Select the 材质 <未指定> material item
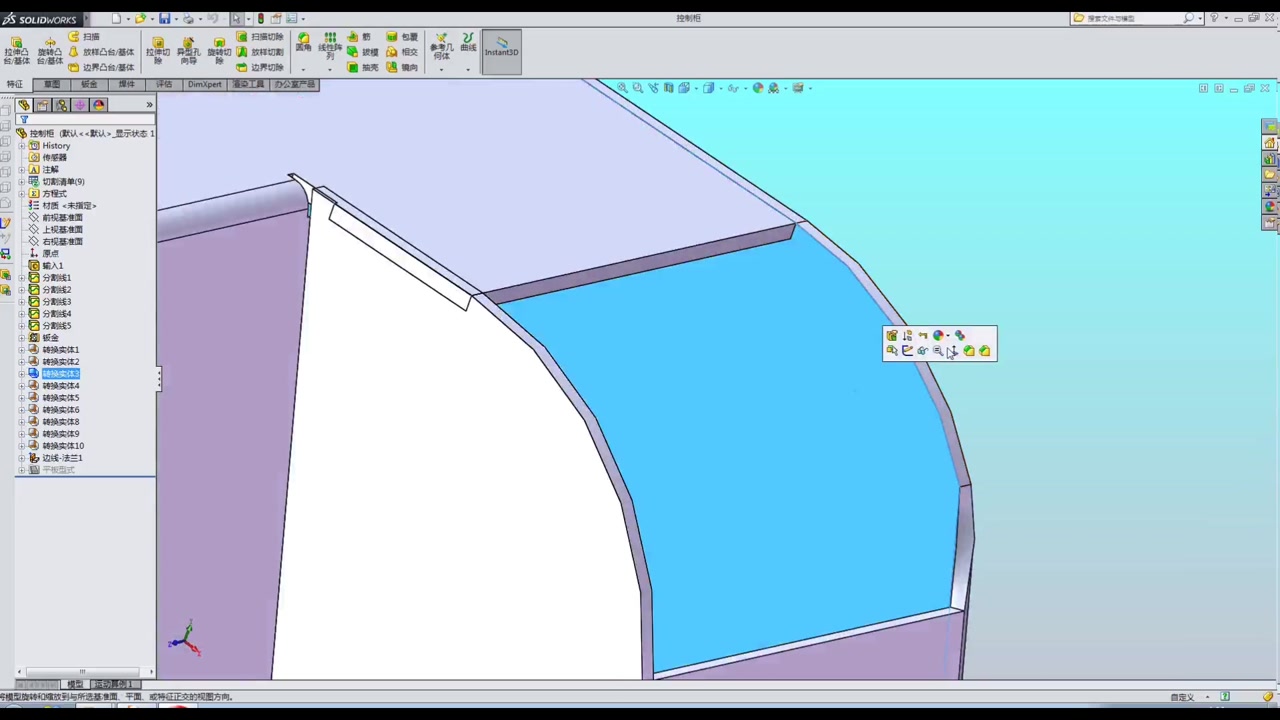1280x720 pixels. (69, 206)
